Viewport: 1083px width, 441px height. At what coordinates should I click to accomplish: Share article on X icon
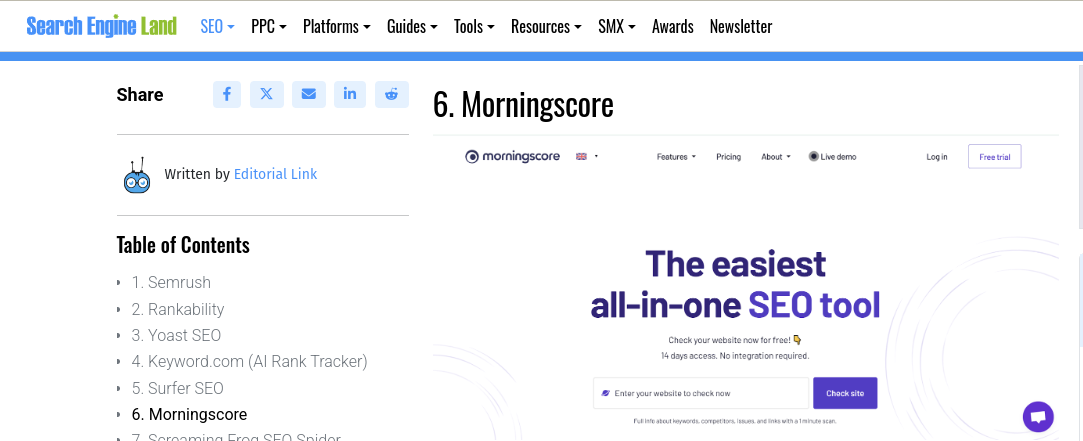pyautogui.click(x=267, y=94)
